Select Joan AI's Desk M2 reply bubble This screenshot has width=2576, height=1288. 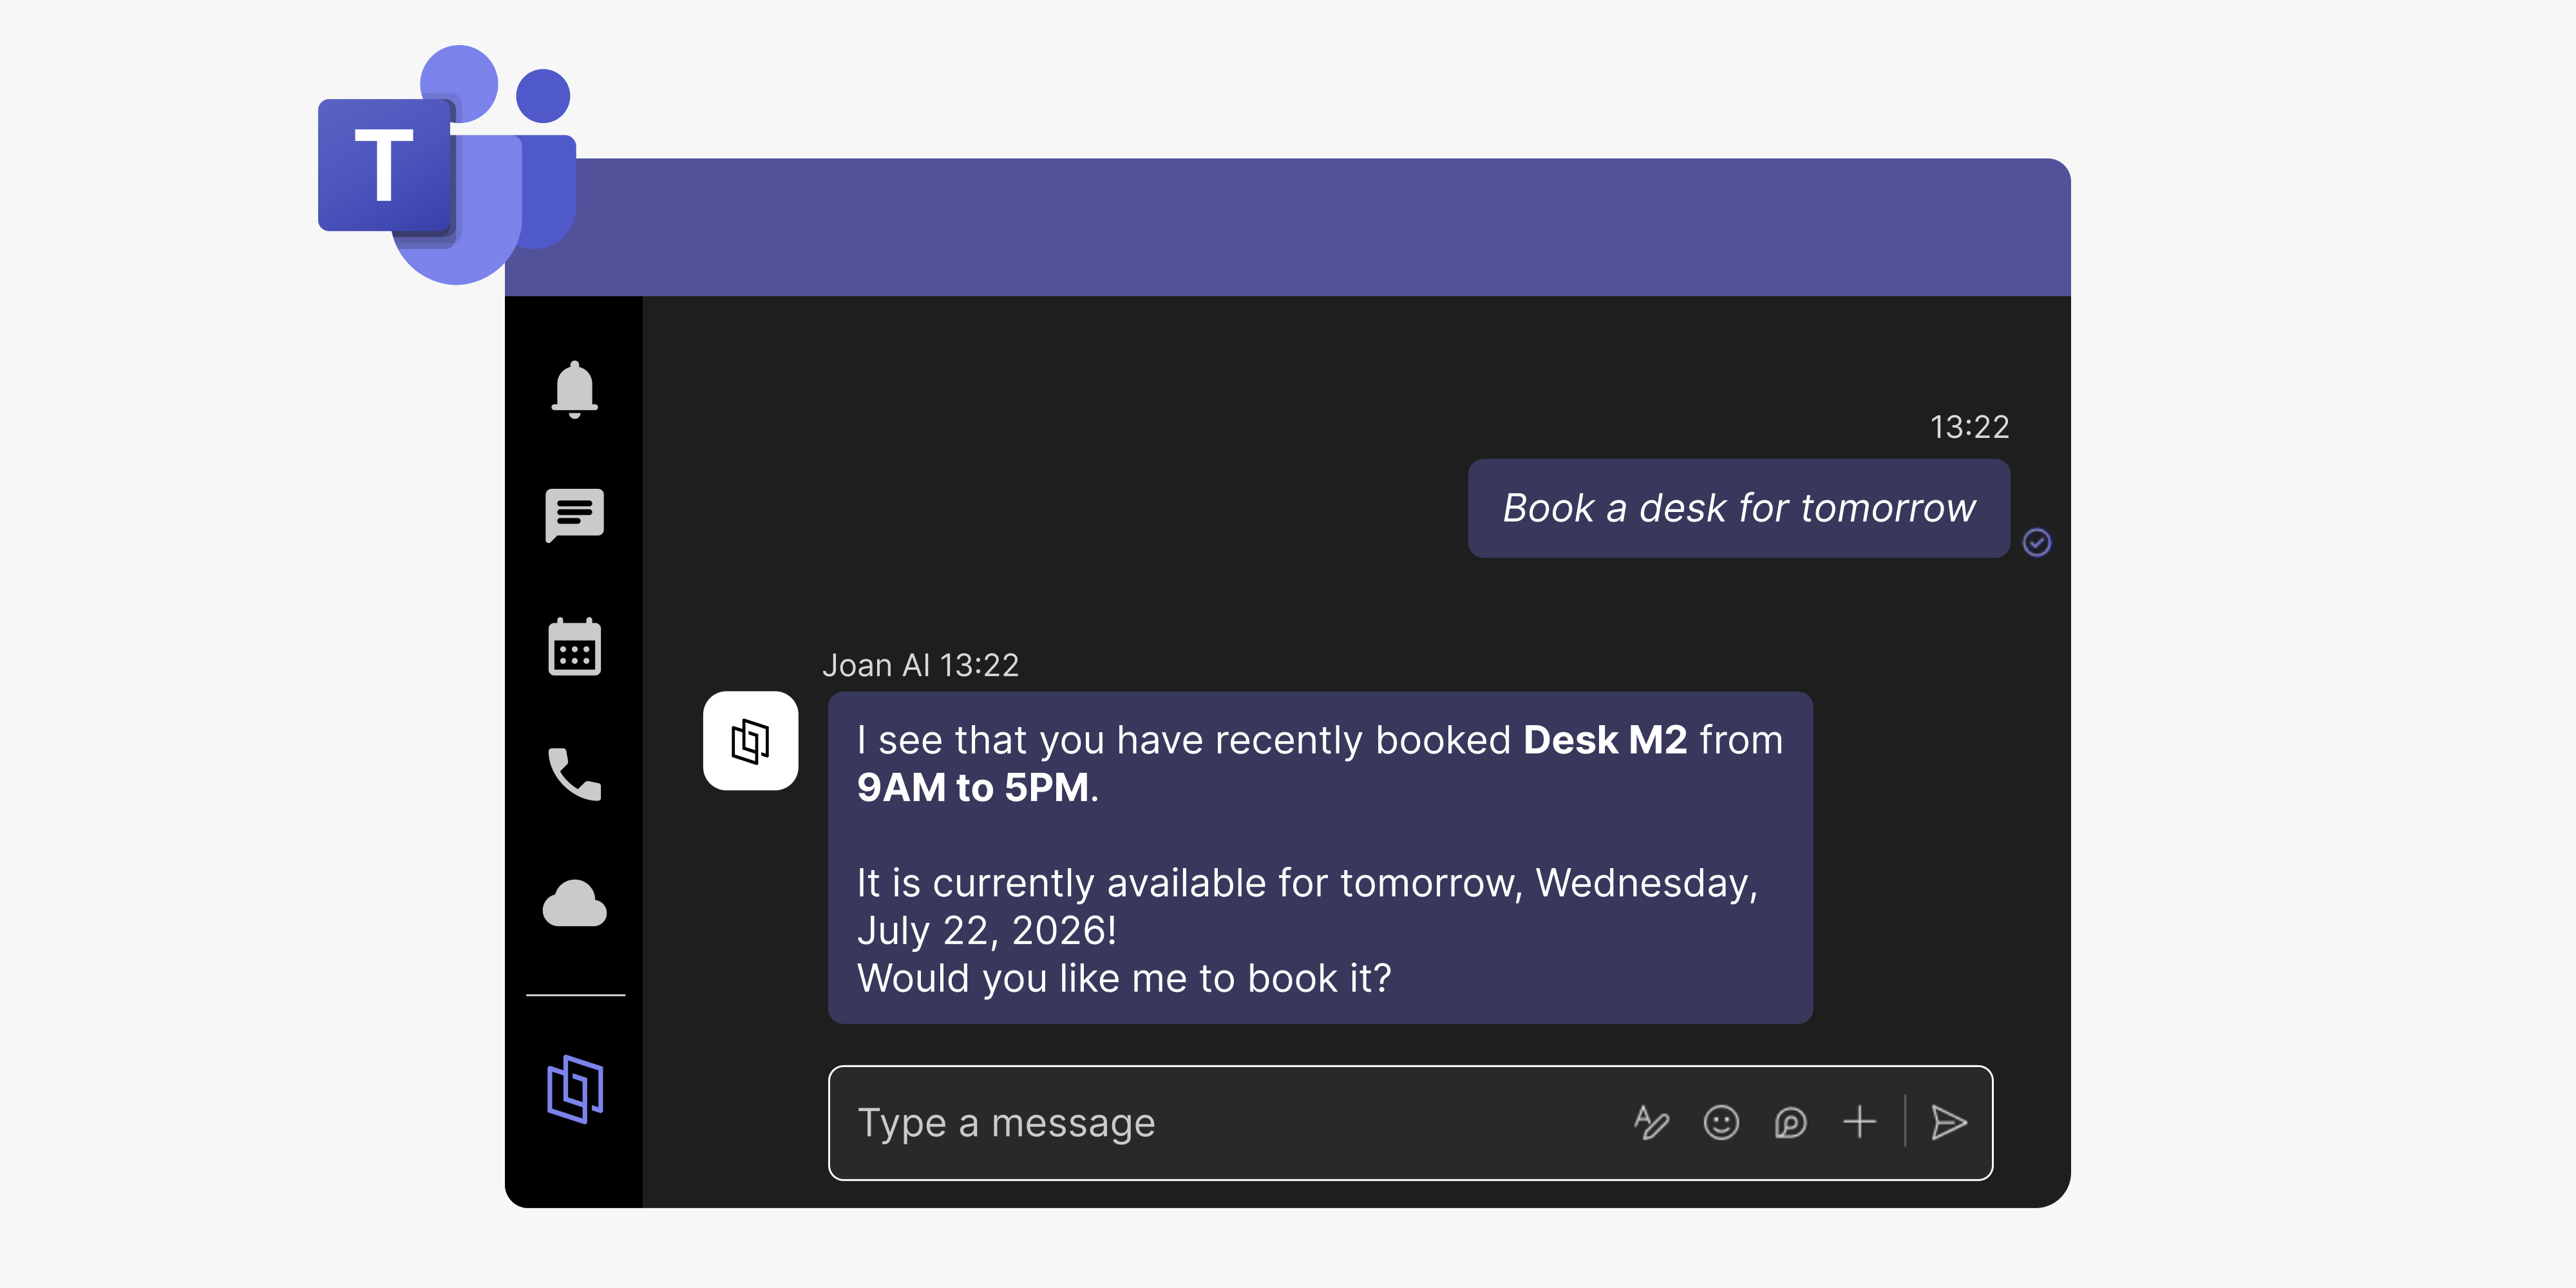[1320, 857]
